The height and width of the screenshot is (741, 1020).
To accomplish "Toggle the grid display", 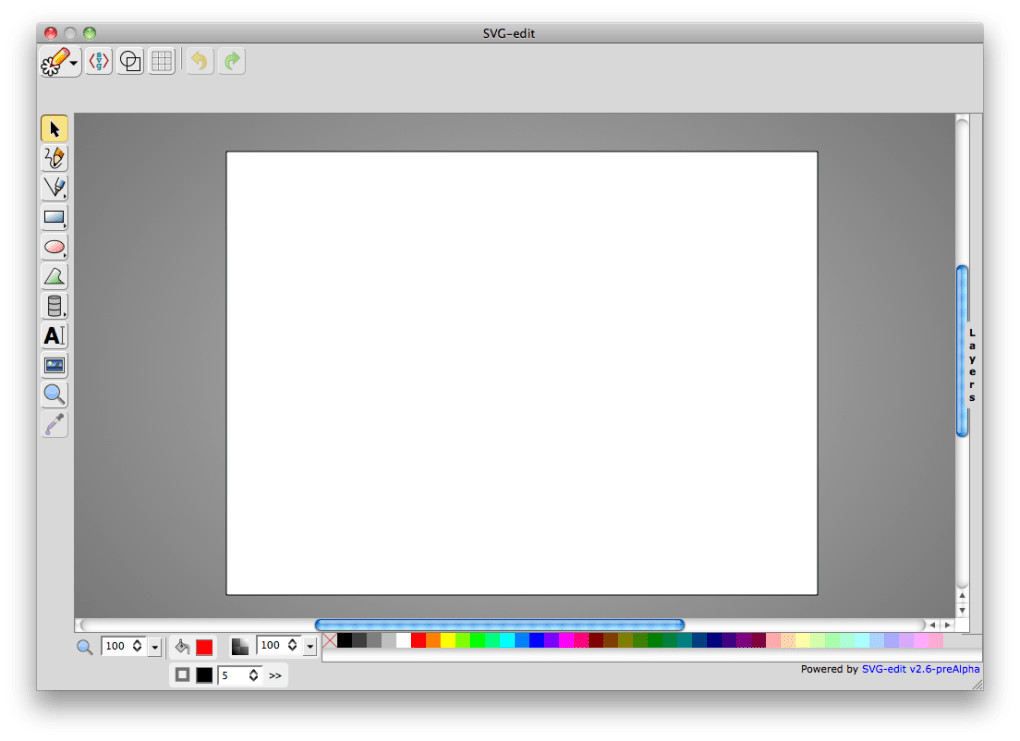I will [161, 61].
